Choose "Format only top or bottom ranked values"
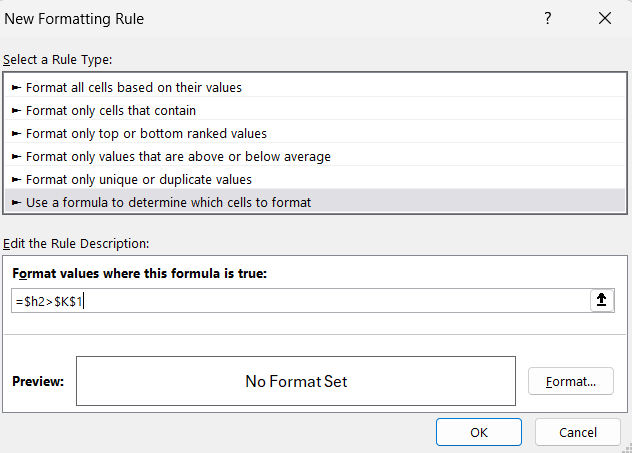Screen dimensions: 632x453 coord(314,133)
